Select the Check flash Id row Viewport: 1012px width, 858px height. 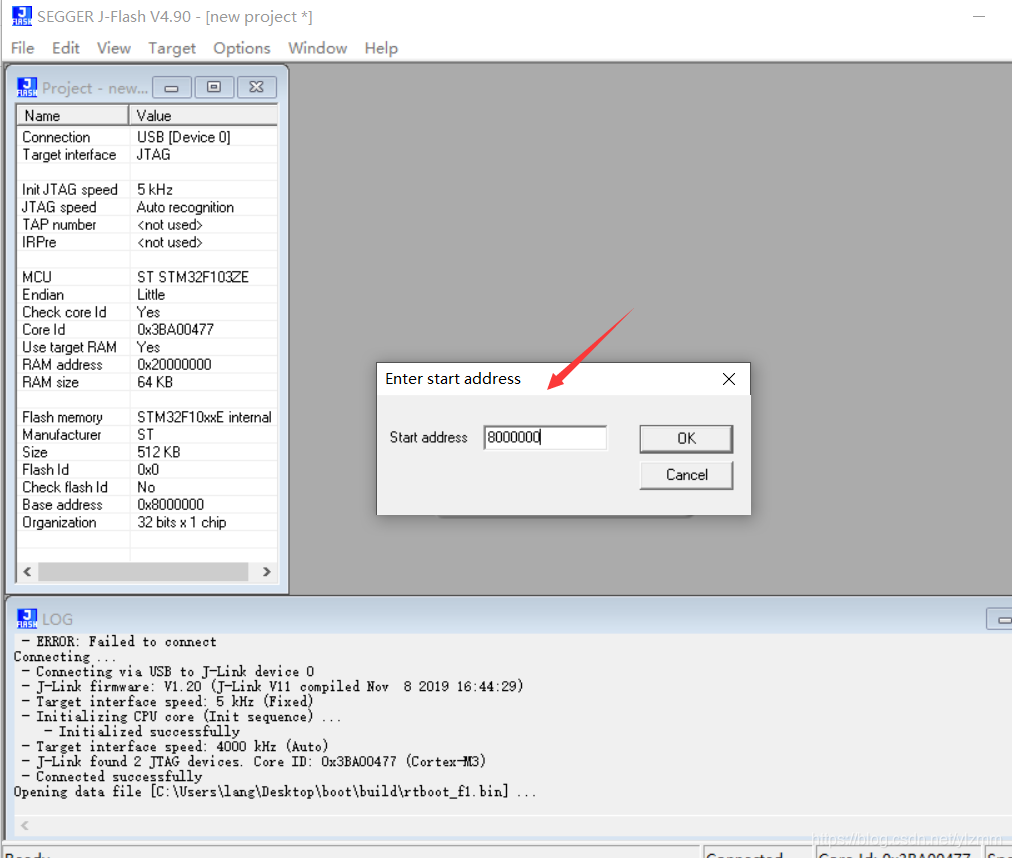pos(147,487)
